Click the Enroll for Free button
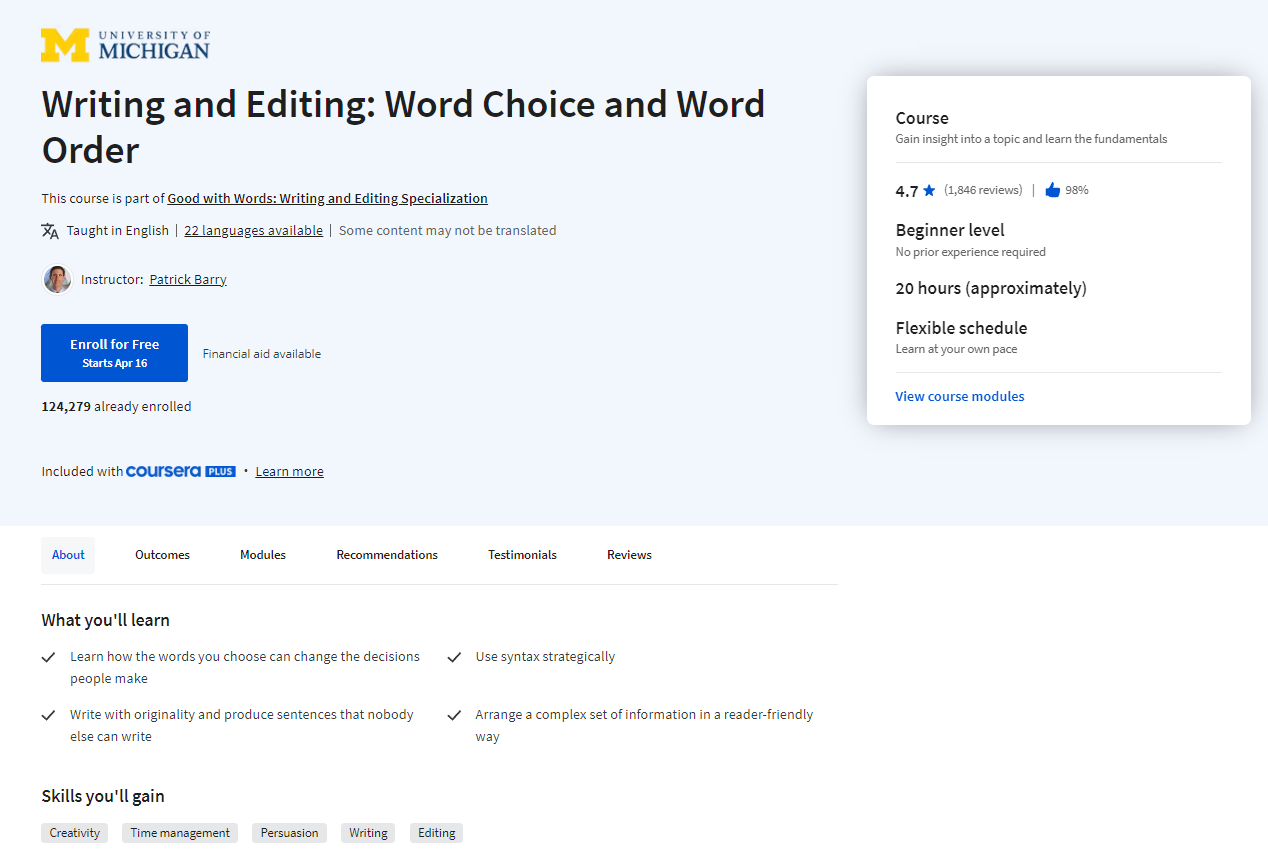1268x855 pixels. pos(114,353)
